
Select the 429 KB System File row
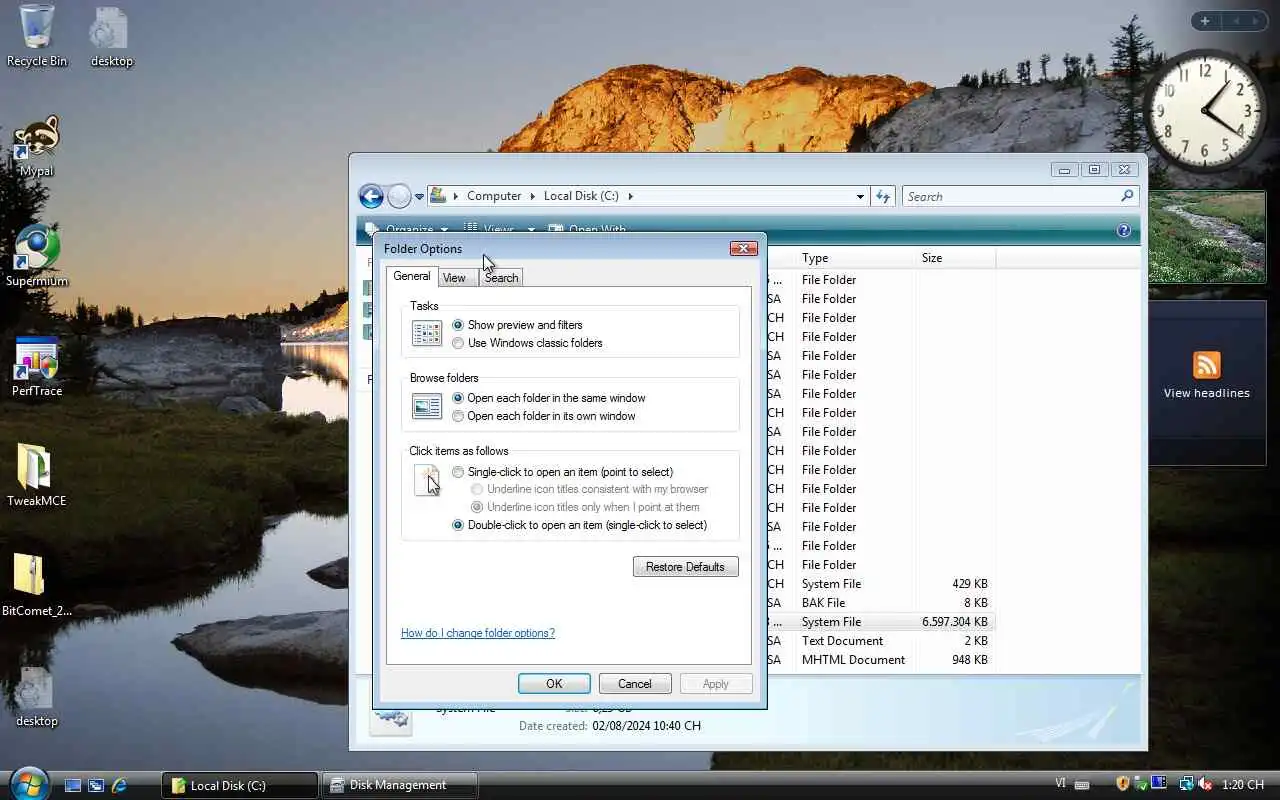click(x=880, y=584)
